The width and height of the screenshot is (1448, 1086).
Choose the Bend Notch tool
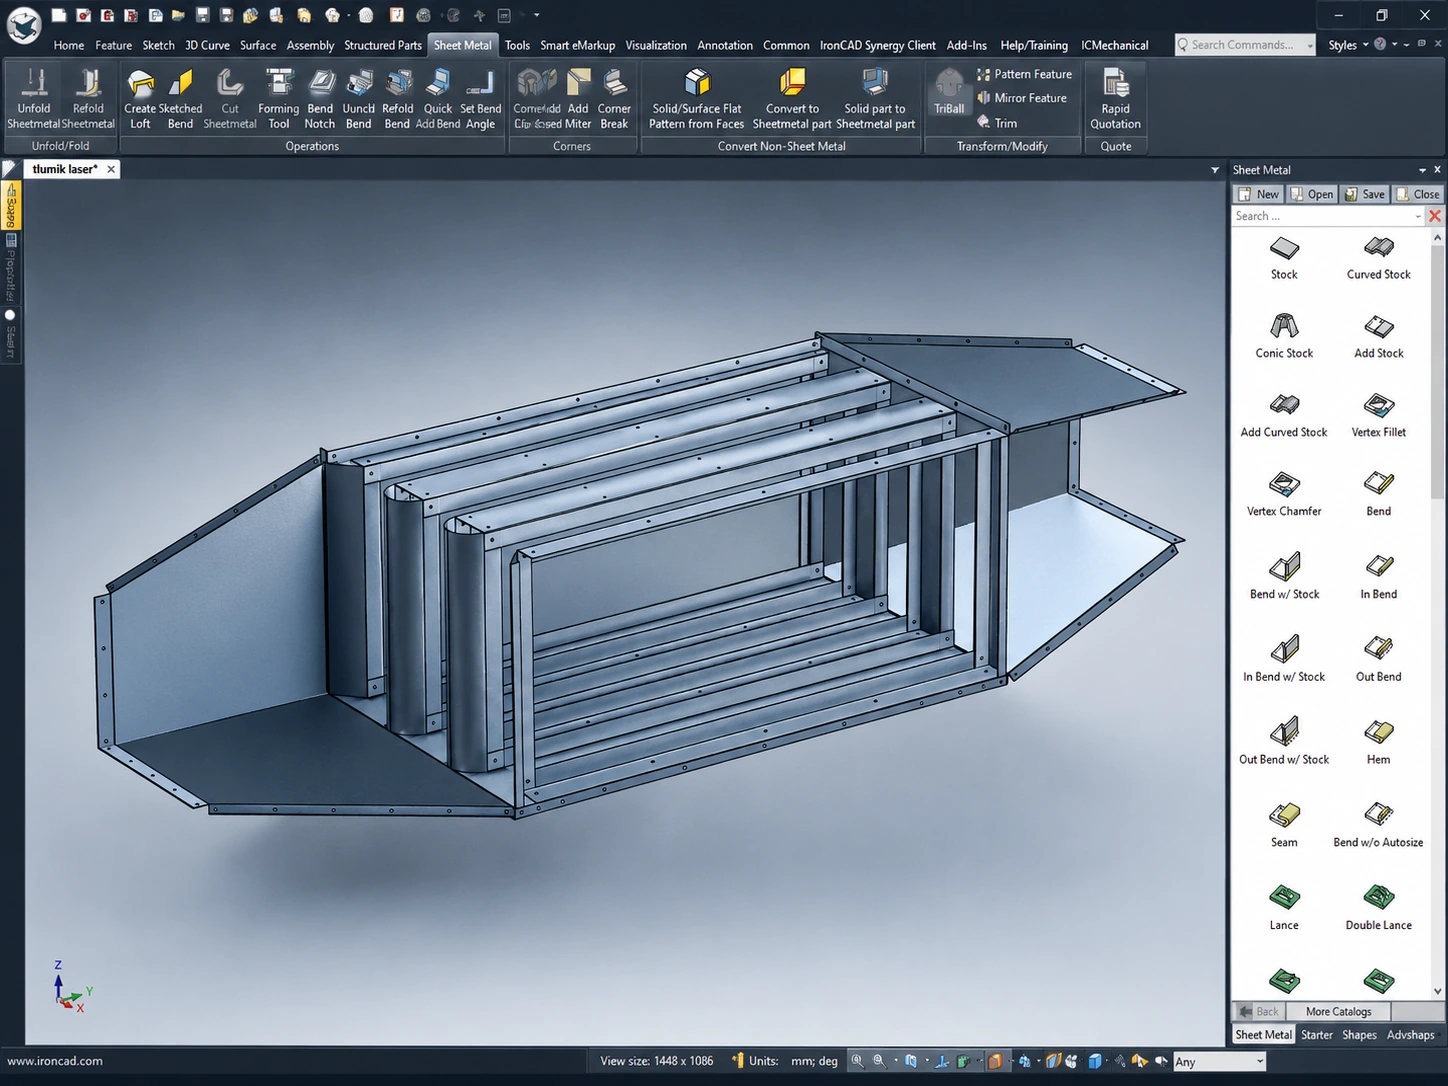click(320, 99)
